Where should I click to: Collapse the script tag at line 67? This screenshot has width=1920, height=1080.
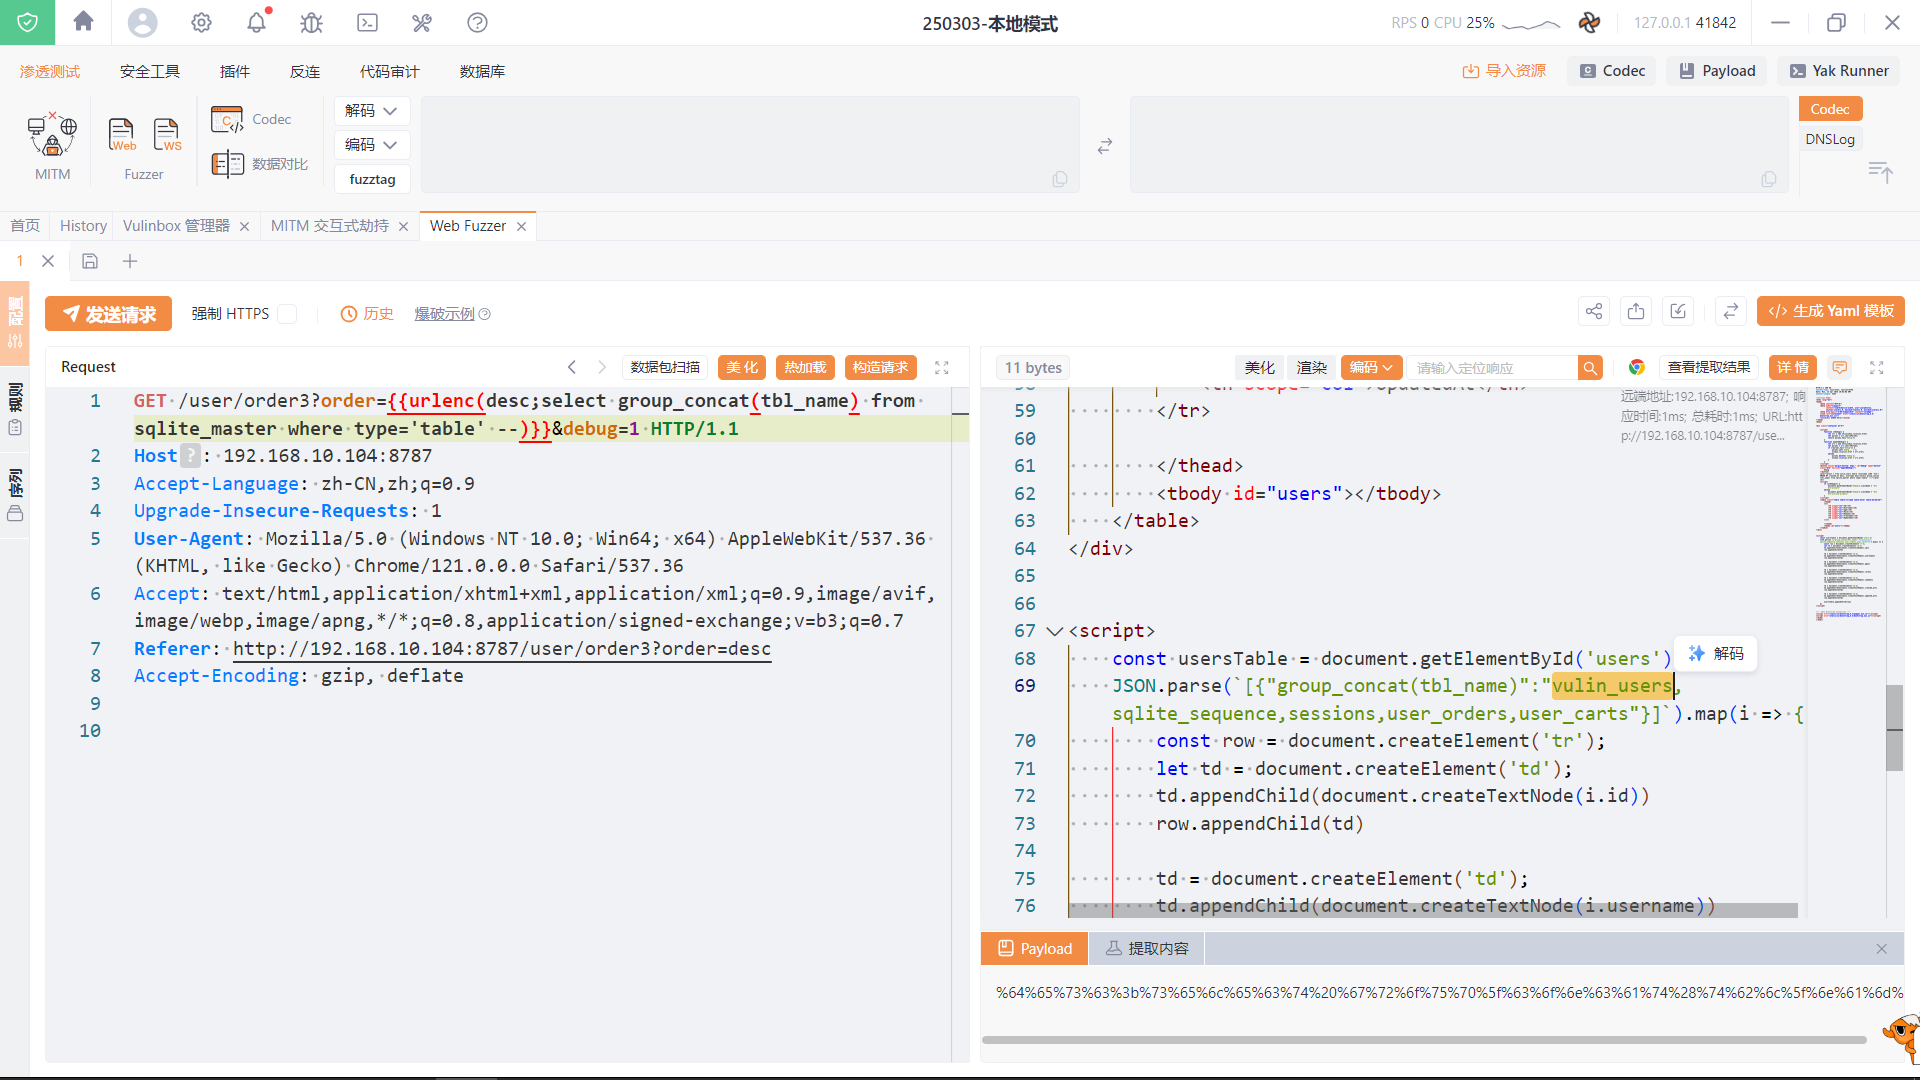[x=1053, y=631]
